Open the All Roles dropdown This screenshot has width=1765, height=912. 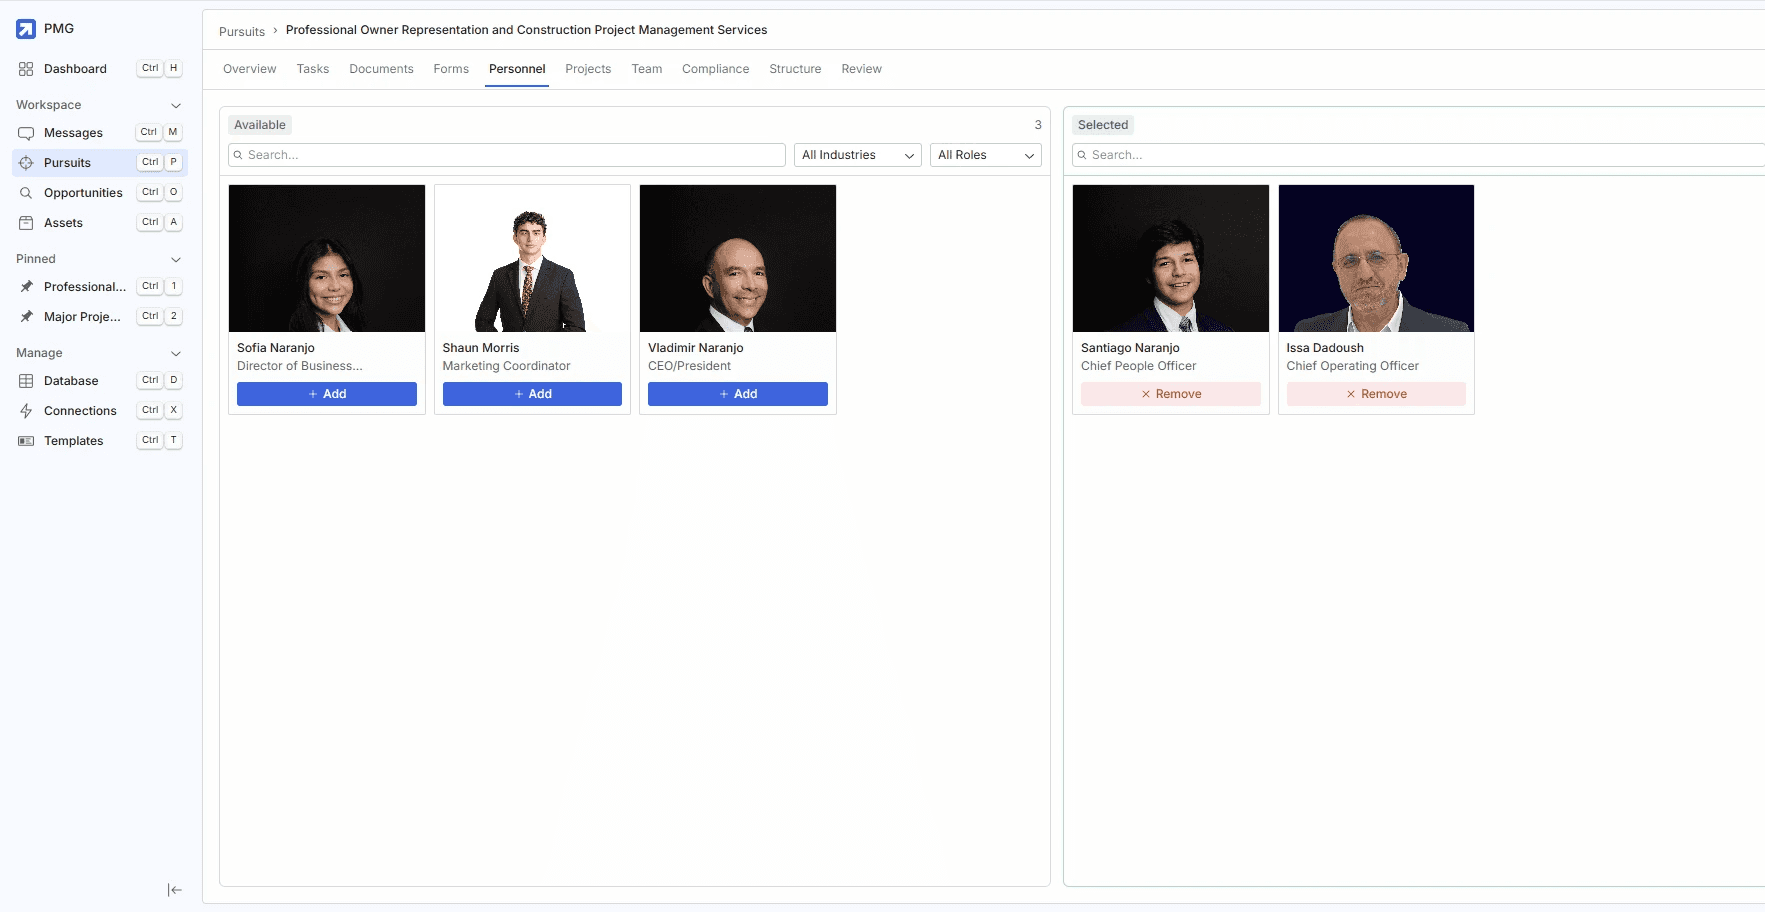point(985,155)
